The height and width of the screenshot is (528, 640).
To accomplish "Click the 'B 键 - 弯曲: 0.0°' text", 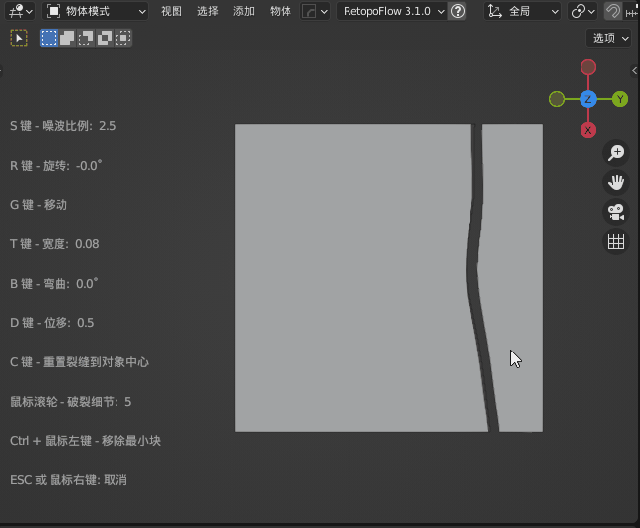I will pos(54,284).
